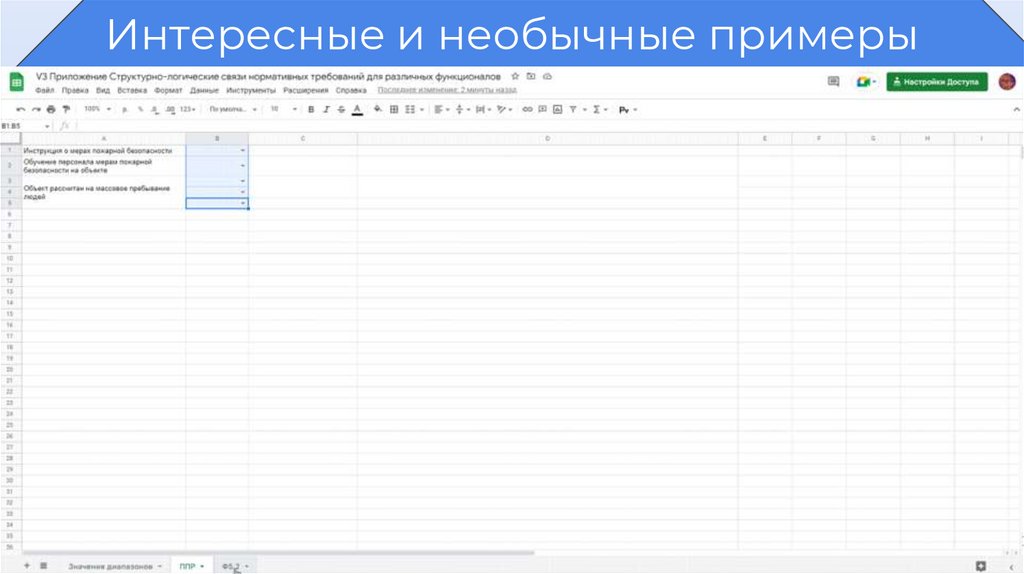Collapse the menus with toolbar chevron

click(1016, 110)
